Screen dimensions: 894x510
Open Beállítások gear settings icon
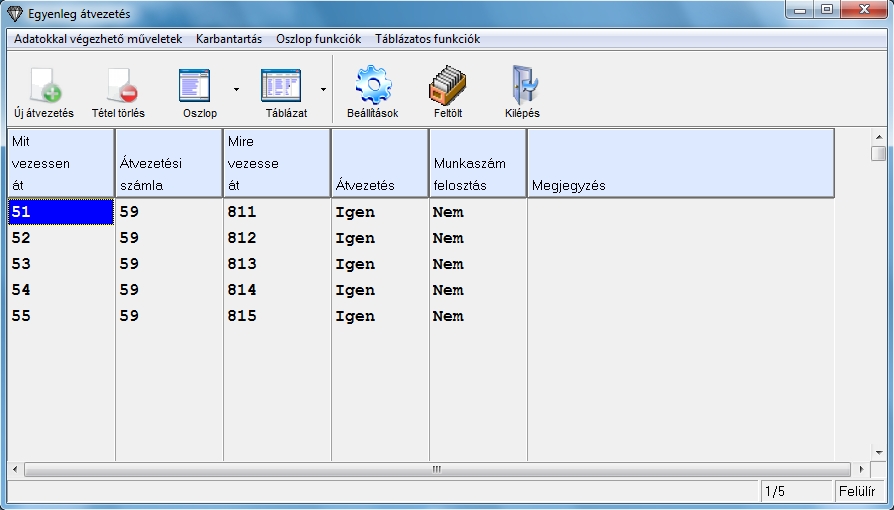[x=372, y=87]
